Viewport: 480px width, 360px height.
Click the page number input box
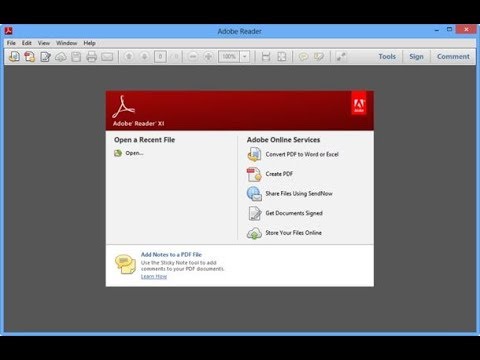[160, 57]
